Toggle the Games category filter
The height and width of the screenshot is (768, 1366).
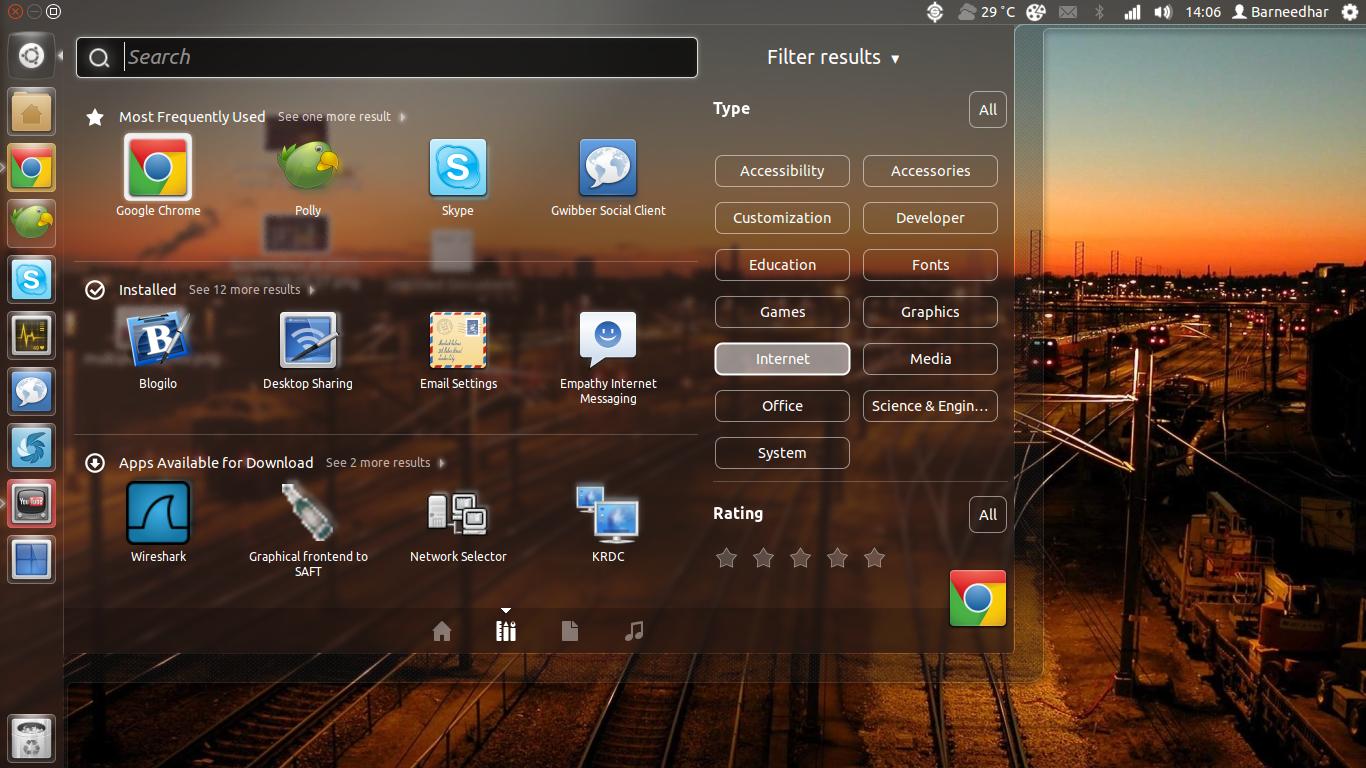(782, 312)
